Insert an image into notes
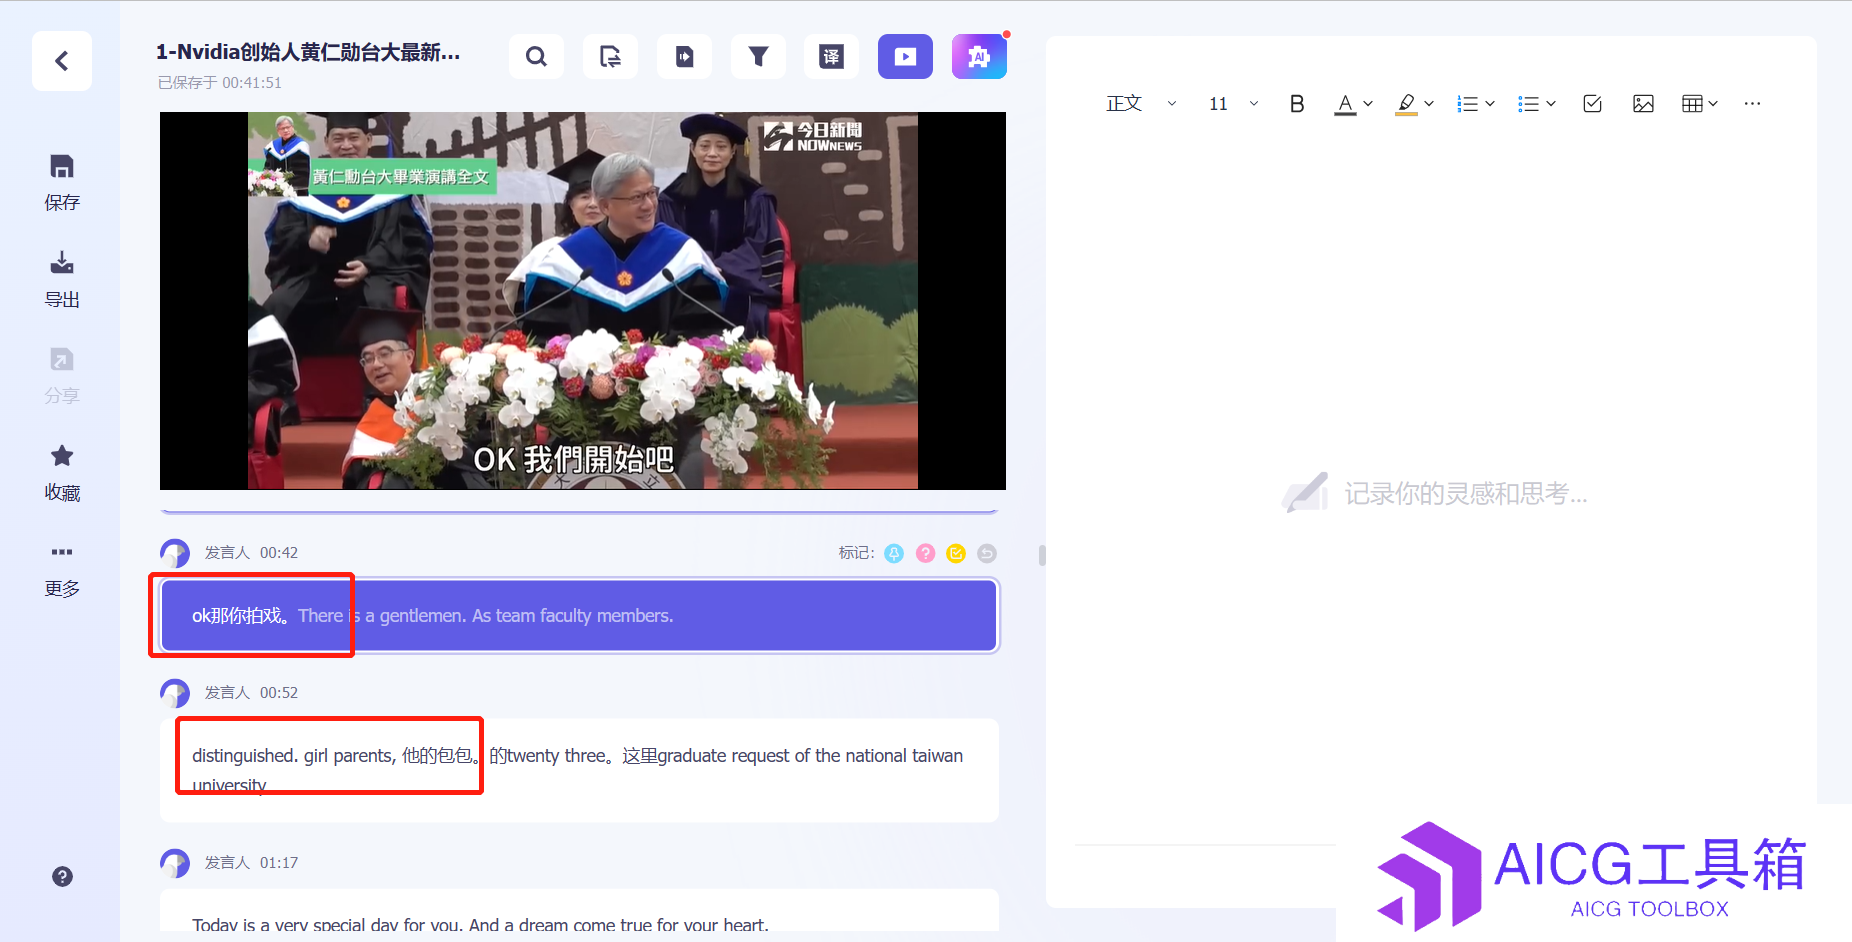This screenshot has width=1852, height=942. (1643, 104)
